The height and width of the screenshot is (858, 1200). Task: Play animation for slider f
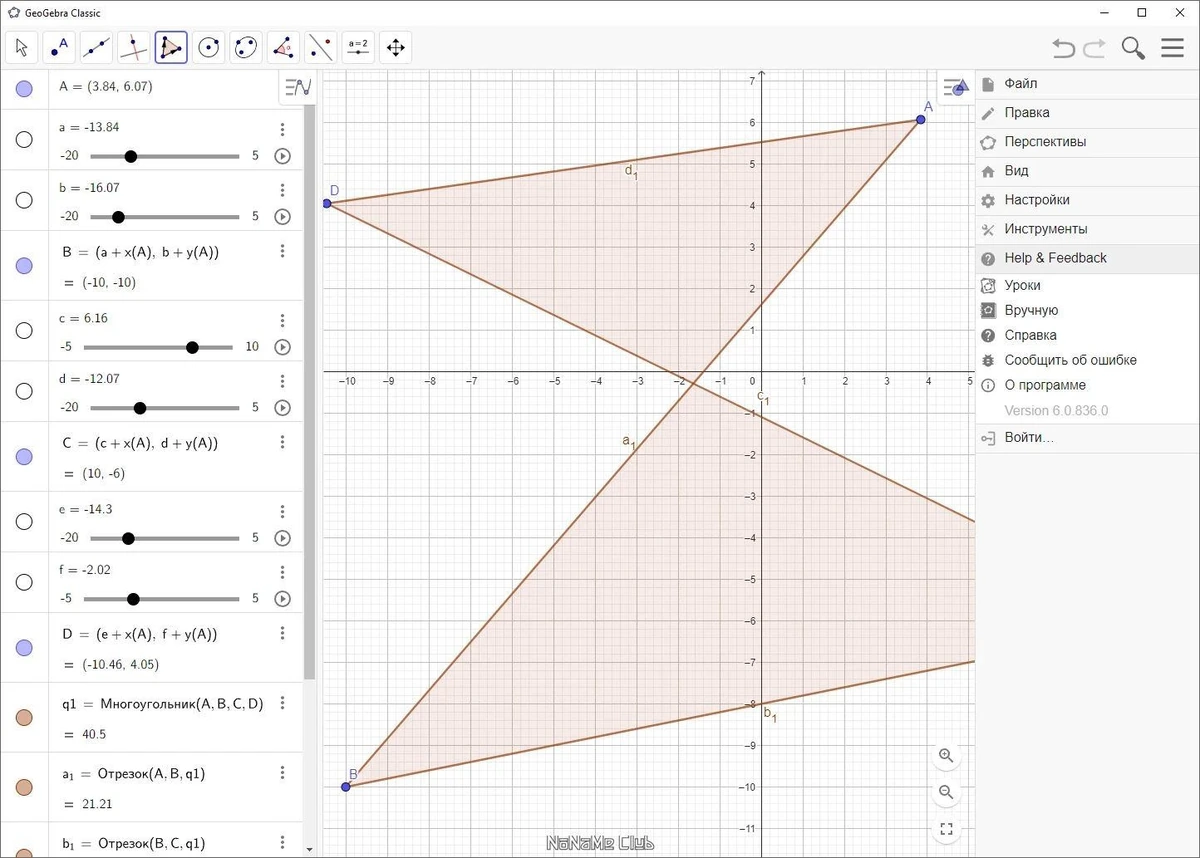point(282,598)
